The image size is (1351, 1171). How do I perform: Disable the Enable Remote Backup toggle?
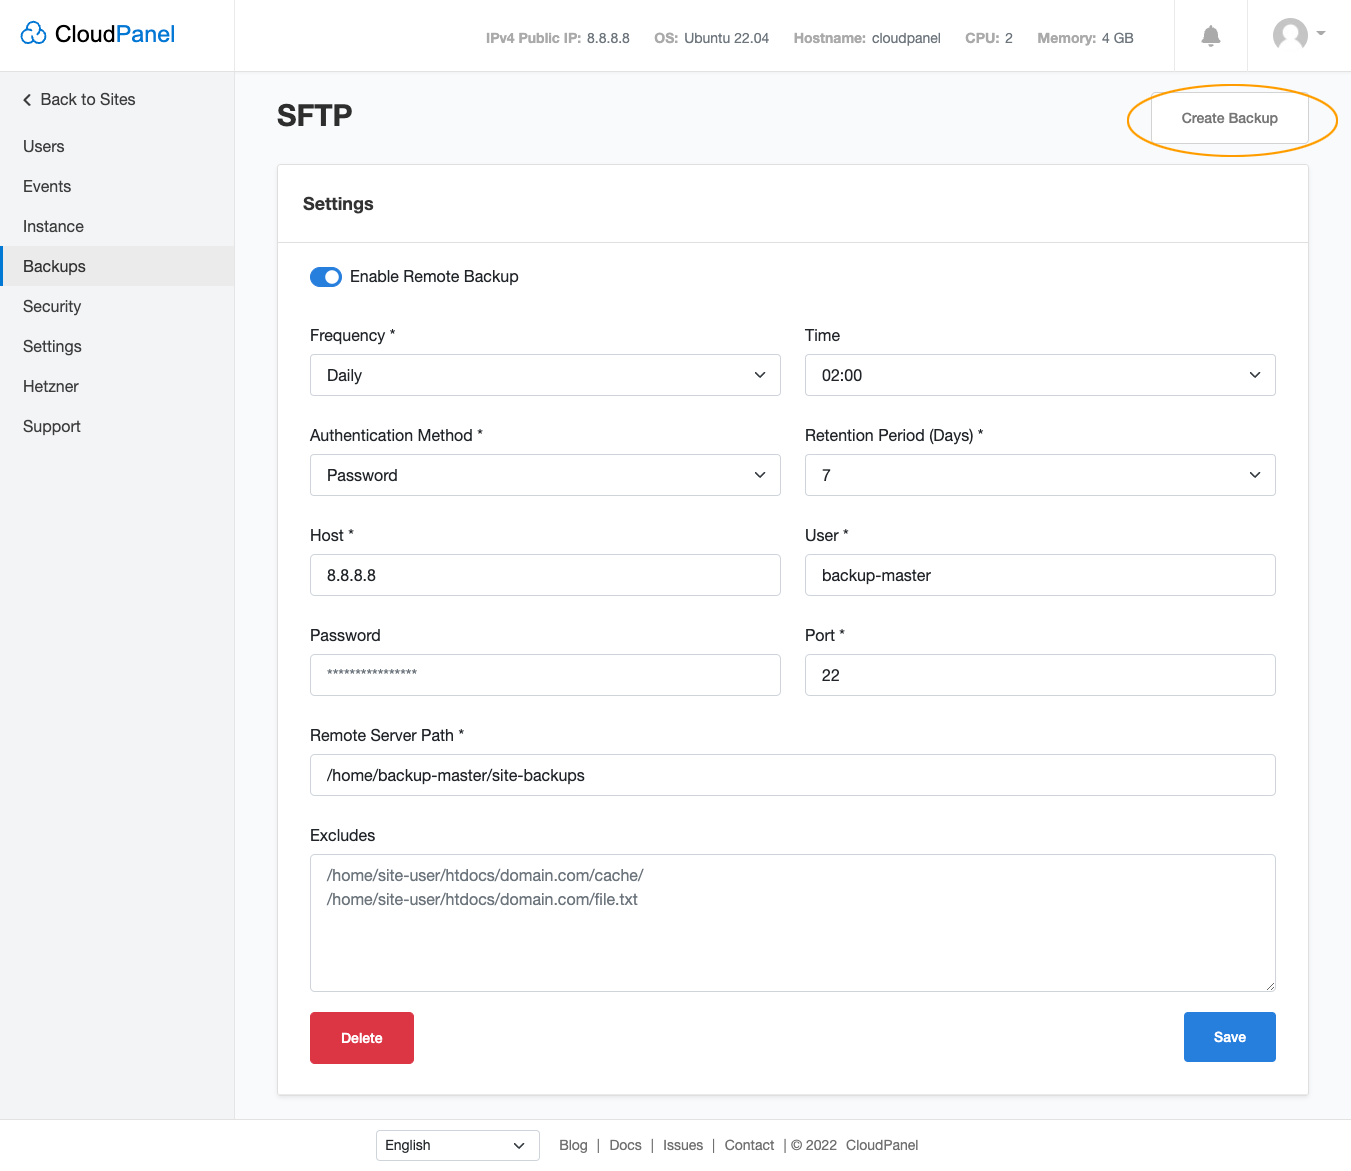[326, 276]
